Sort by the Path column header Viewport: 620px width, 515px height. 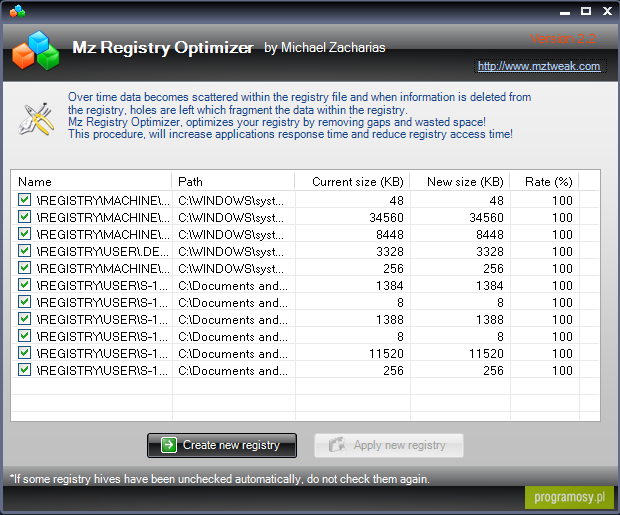233,182
